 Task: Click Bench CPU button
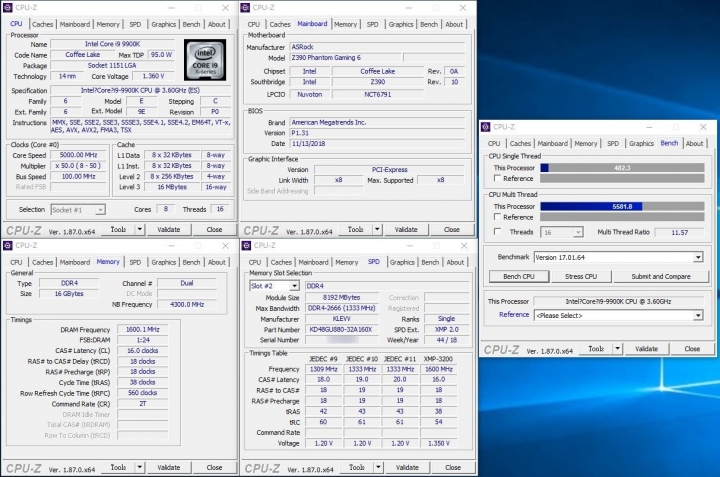tap(518, 276)
